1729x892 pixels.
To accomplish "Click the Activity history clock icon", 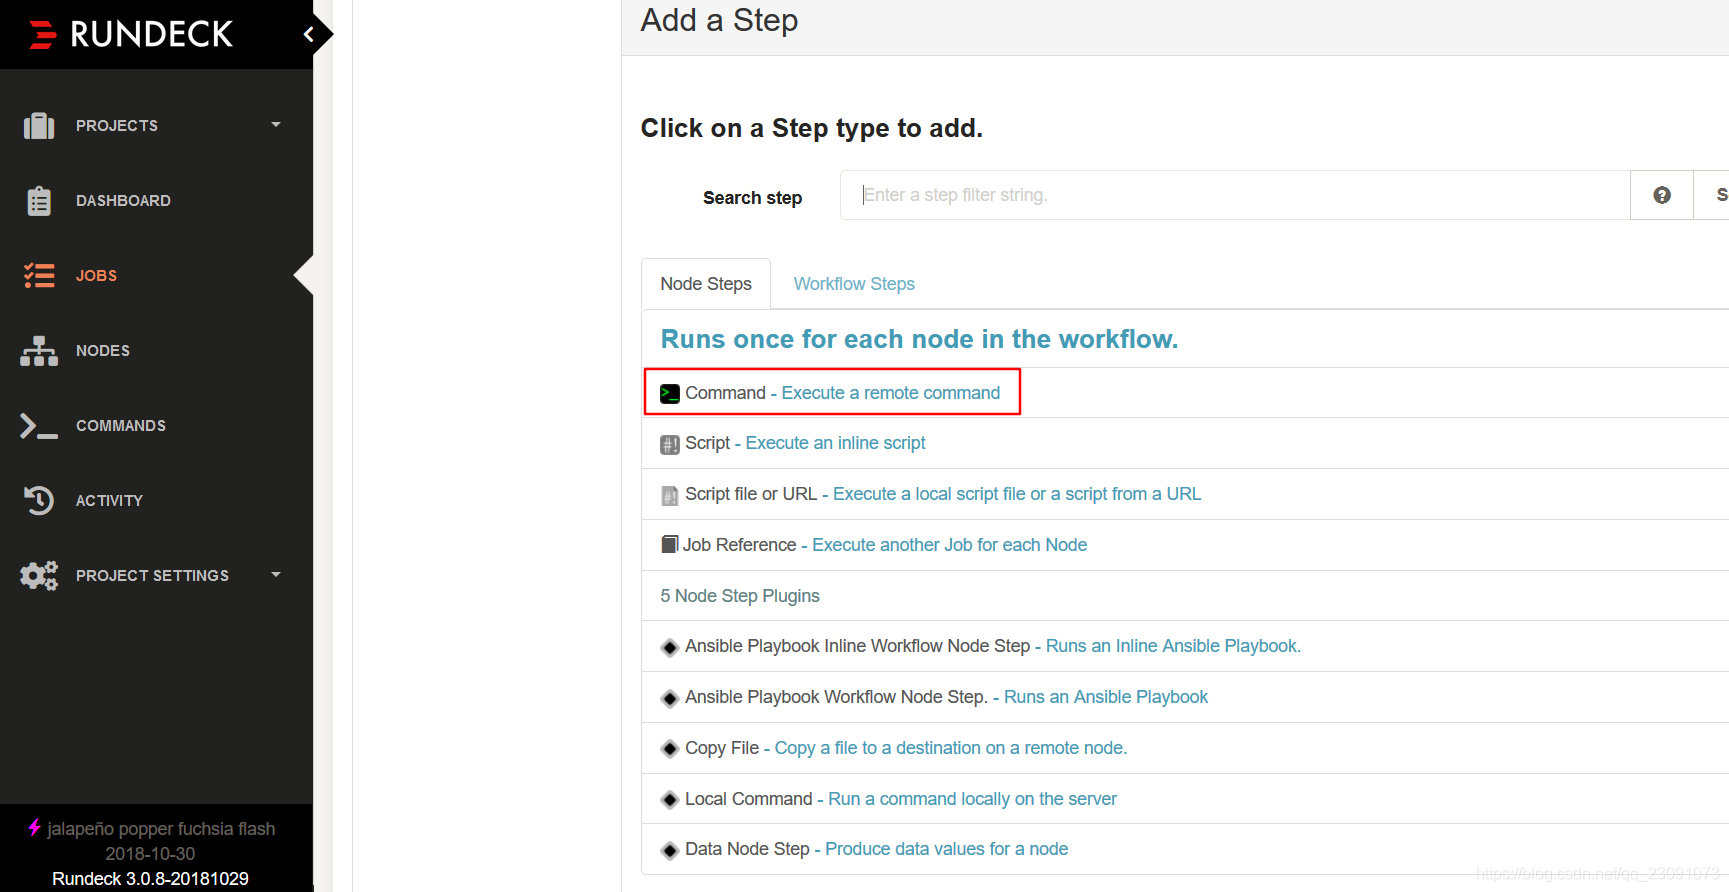I will point(39,500).
